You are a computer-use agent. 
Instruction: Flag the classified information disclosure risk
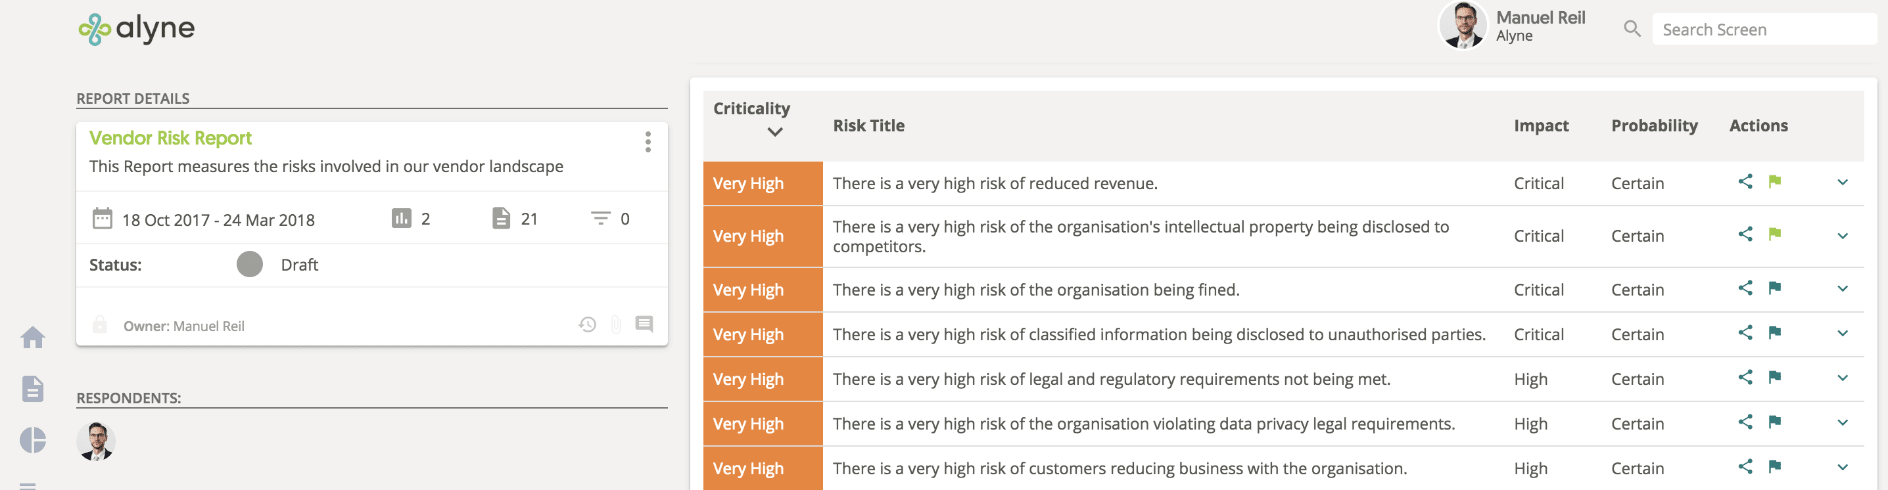click(x=1775, y=332)
